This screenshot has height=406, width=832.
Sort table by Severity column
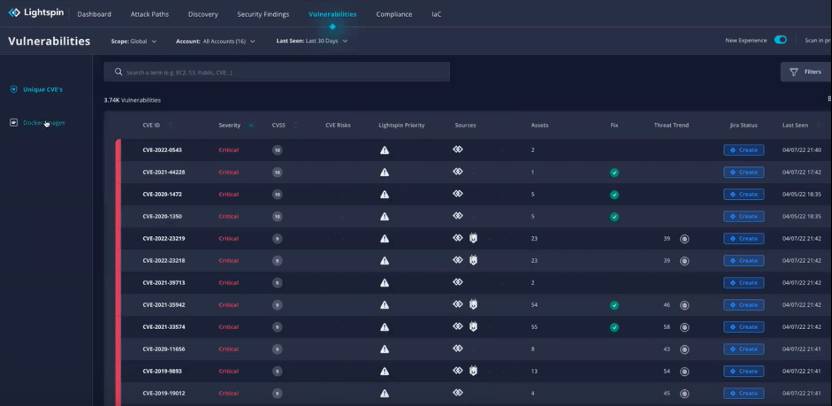point(230,125)
